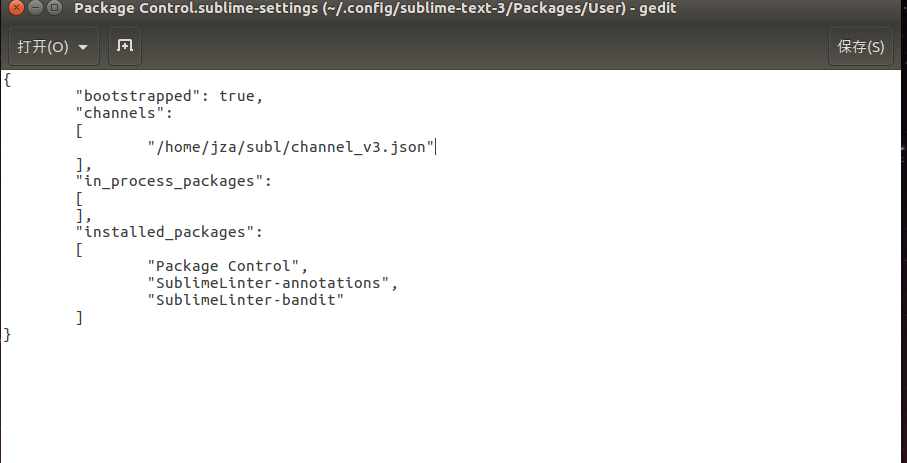Click the "Package Control" list entry
Screen dimensions: 907x463
223,266
